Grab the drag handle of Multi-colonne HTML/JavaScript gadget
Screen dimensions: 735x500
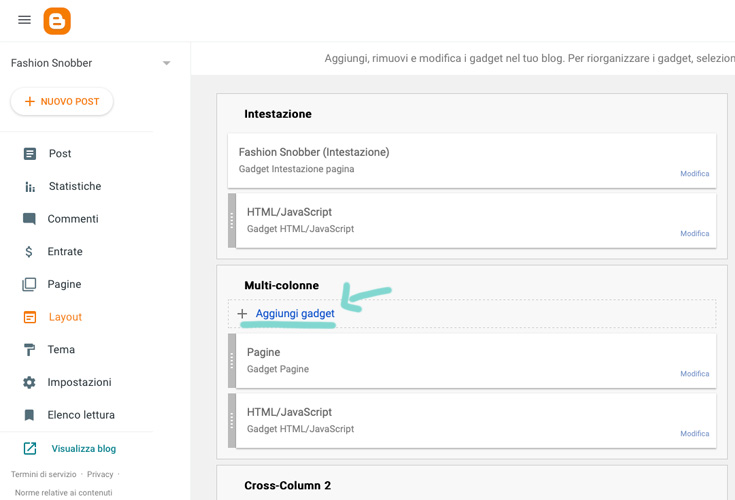232,421
